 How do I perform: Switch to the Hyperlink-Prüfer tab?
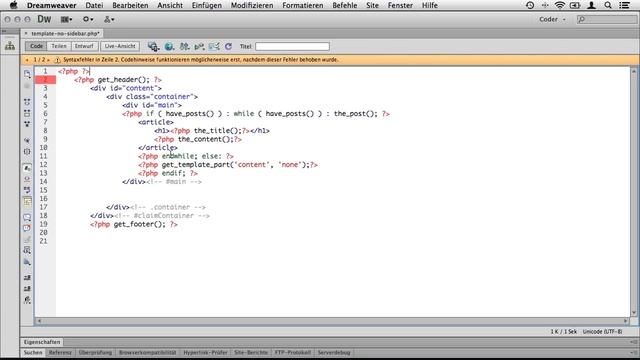click(205, 352)
